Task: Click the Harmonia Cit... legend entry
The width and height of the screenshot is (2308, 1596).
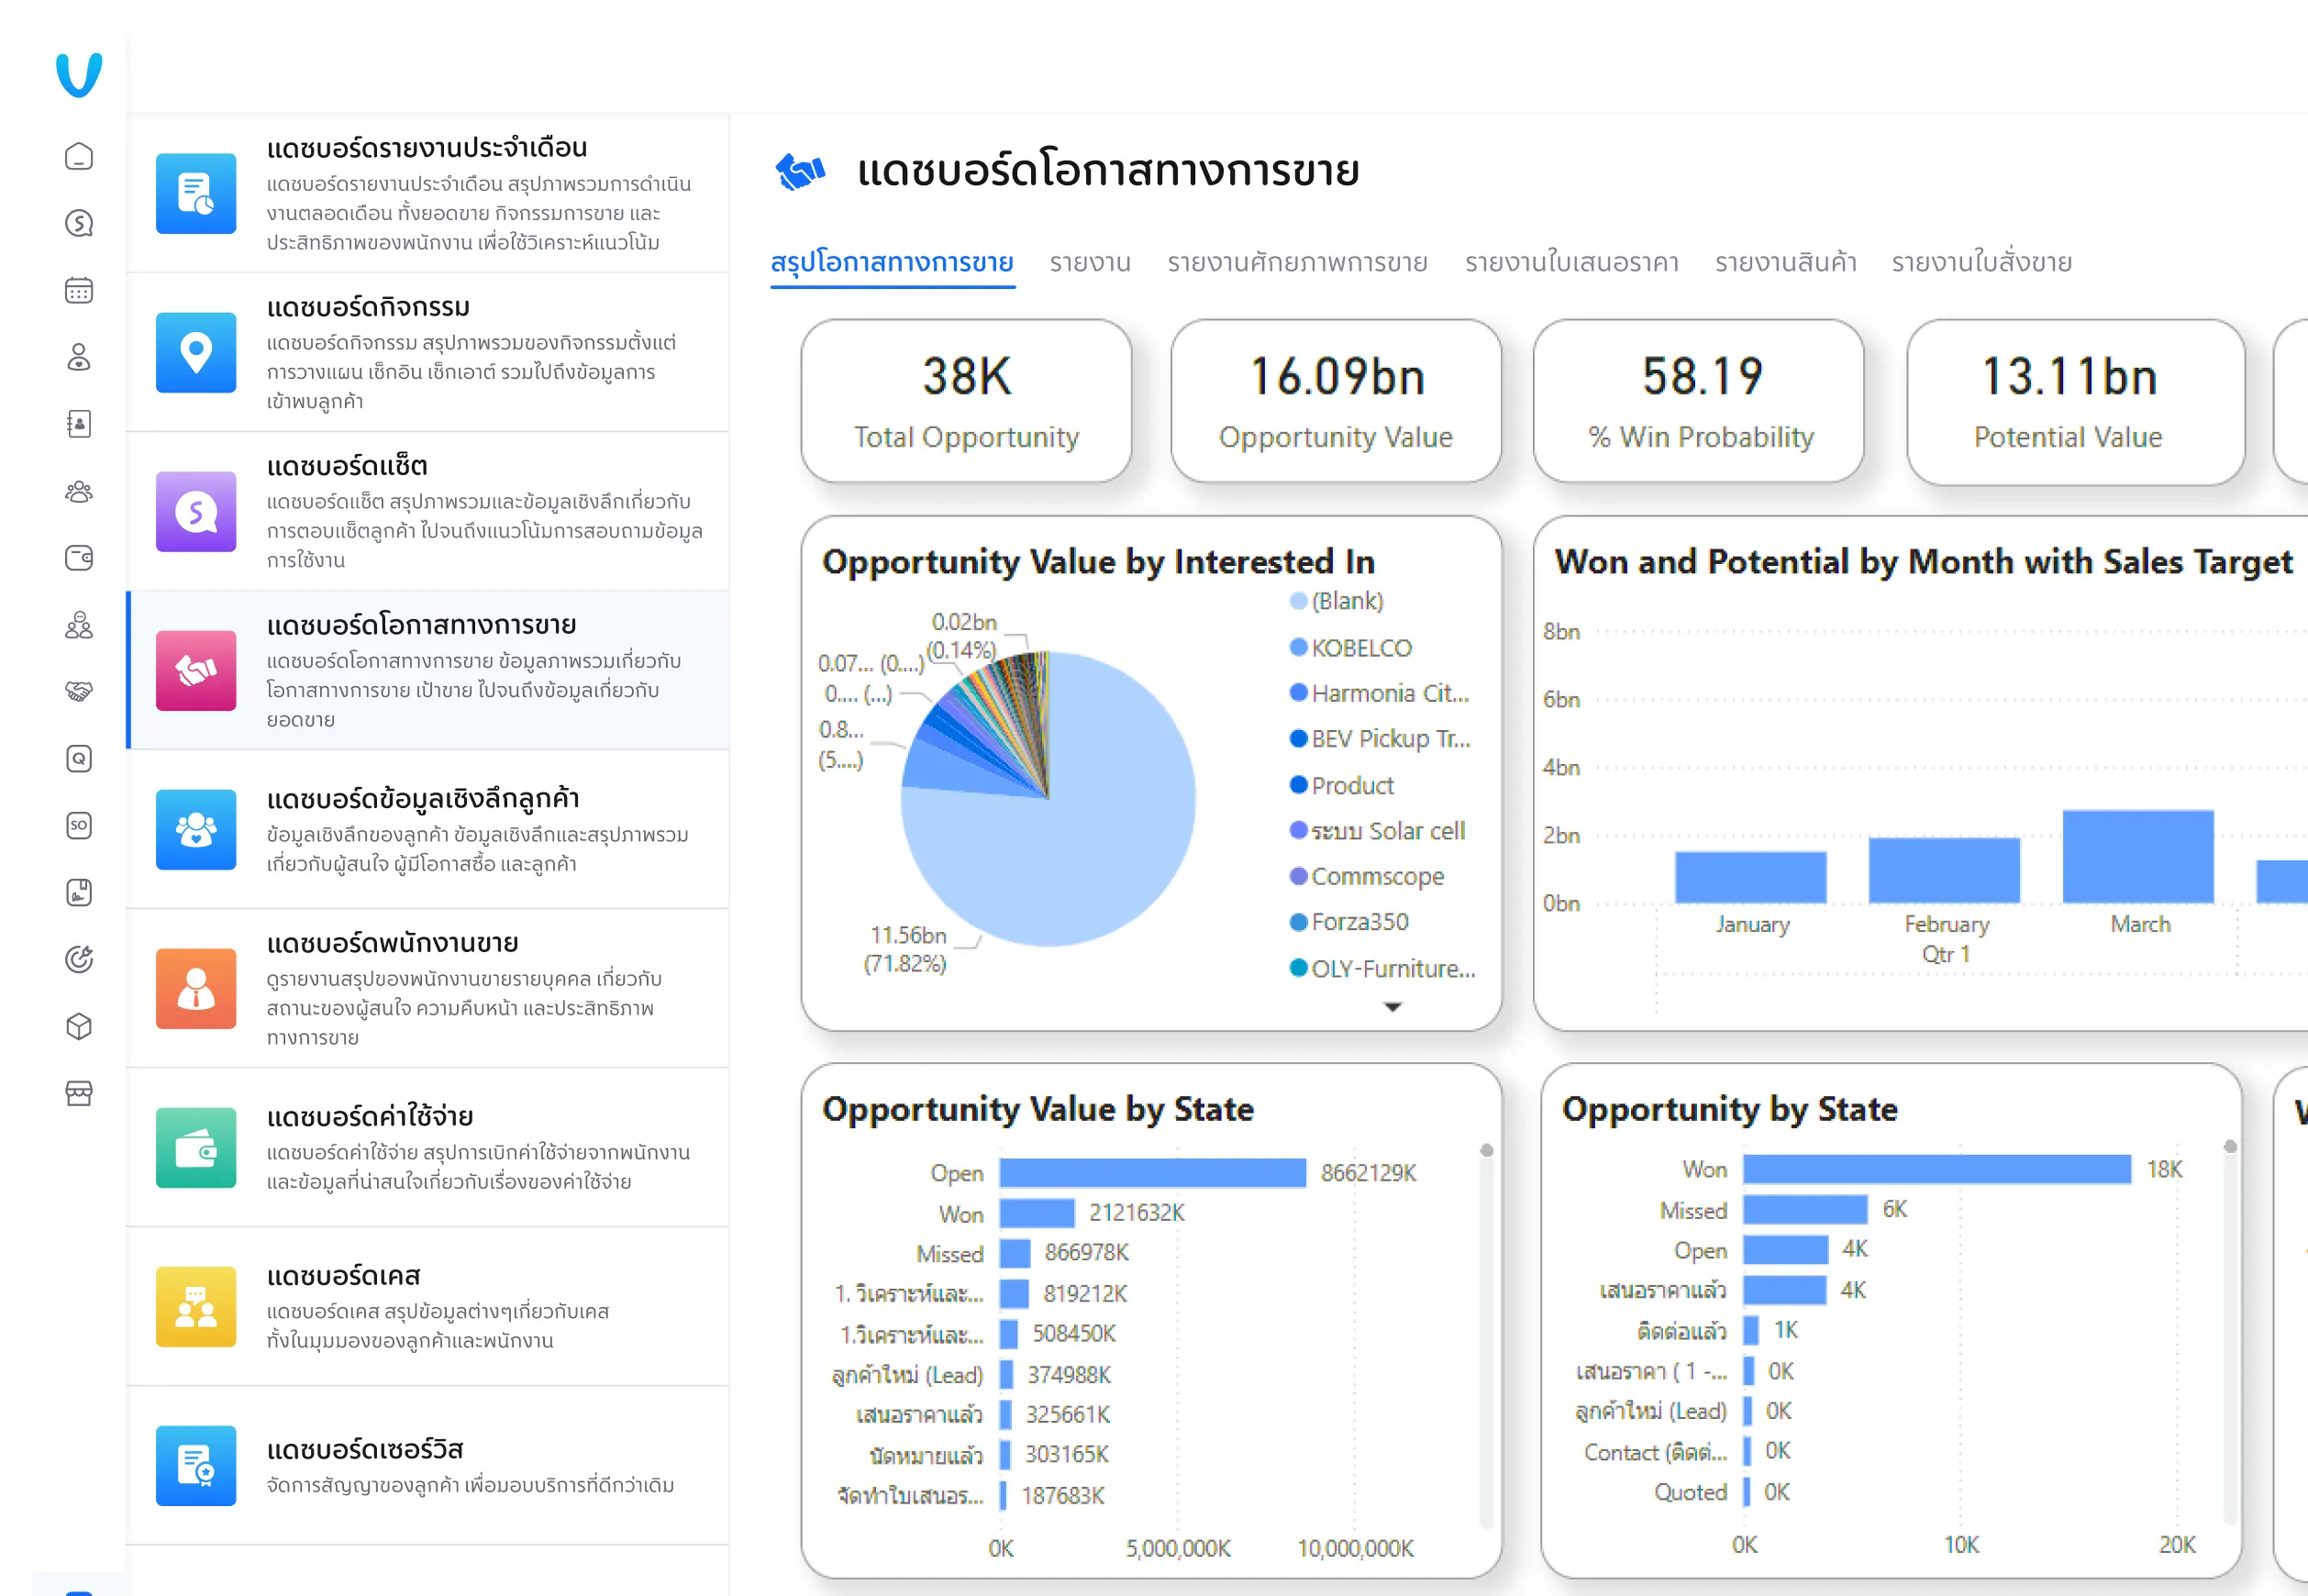Action: tap(1380, 693)
